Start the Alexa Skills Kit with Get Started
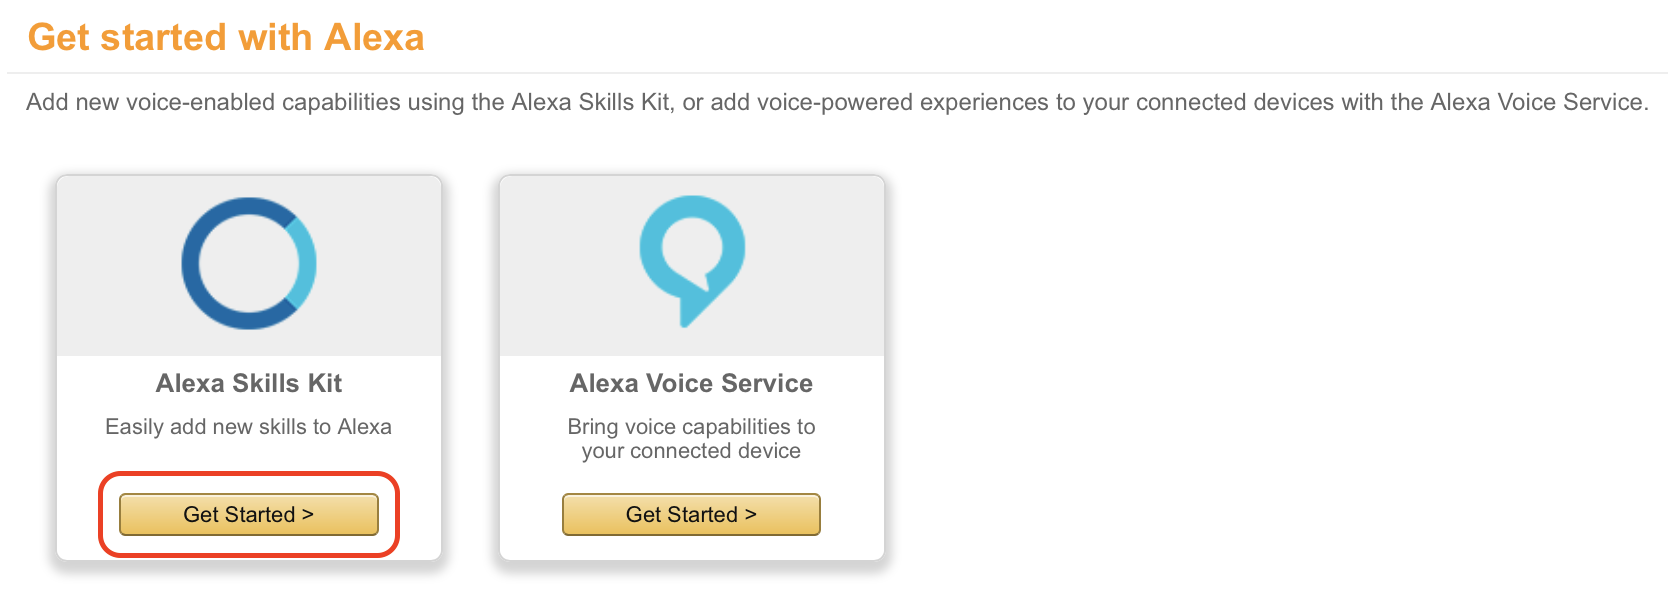The width and height of the screenshot is (1668, 602). pos(249,514)
